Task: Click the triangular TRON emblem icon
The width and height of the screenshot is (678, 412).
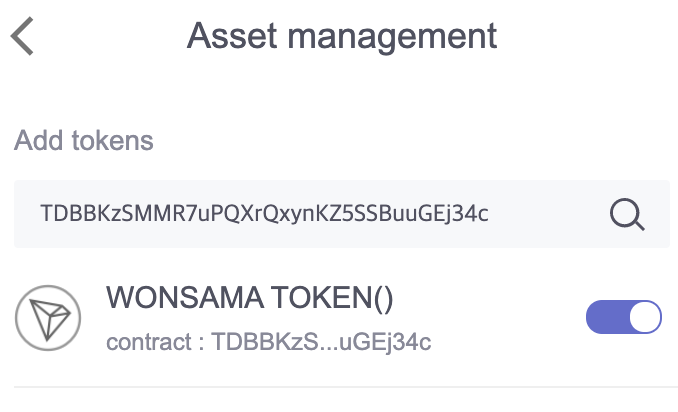Action: [47, 318]
